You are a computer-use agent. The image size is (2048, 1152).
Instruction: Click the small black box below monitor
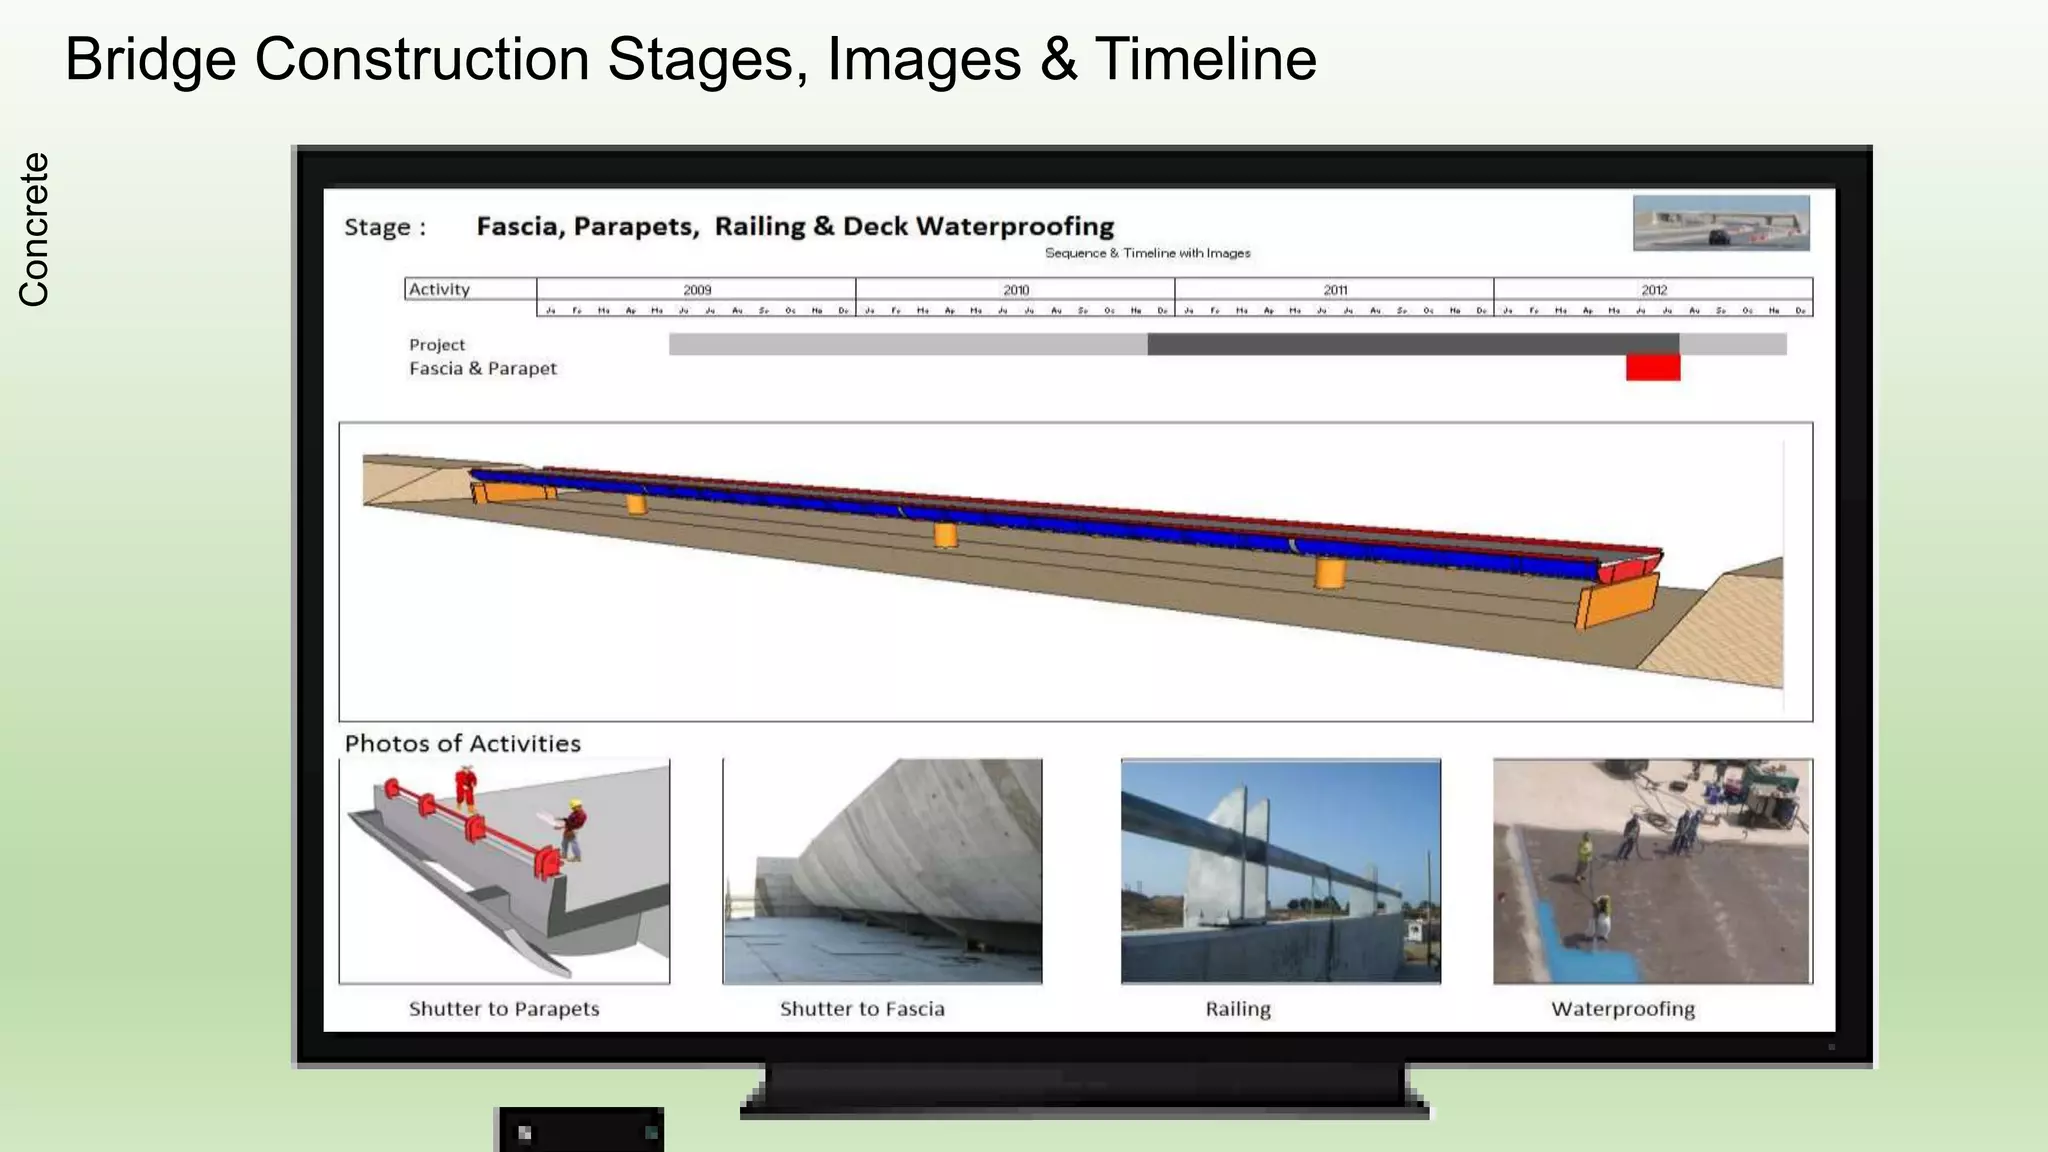(x=580, y=1131)
